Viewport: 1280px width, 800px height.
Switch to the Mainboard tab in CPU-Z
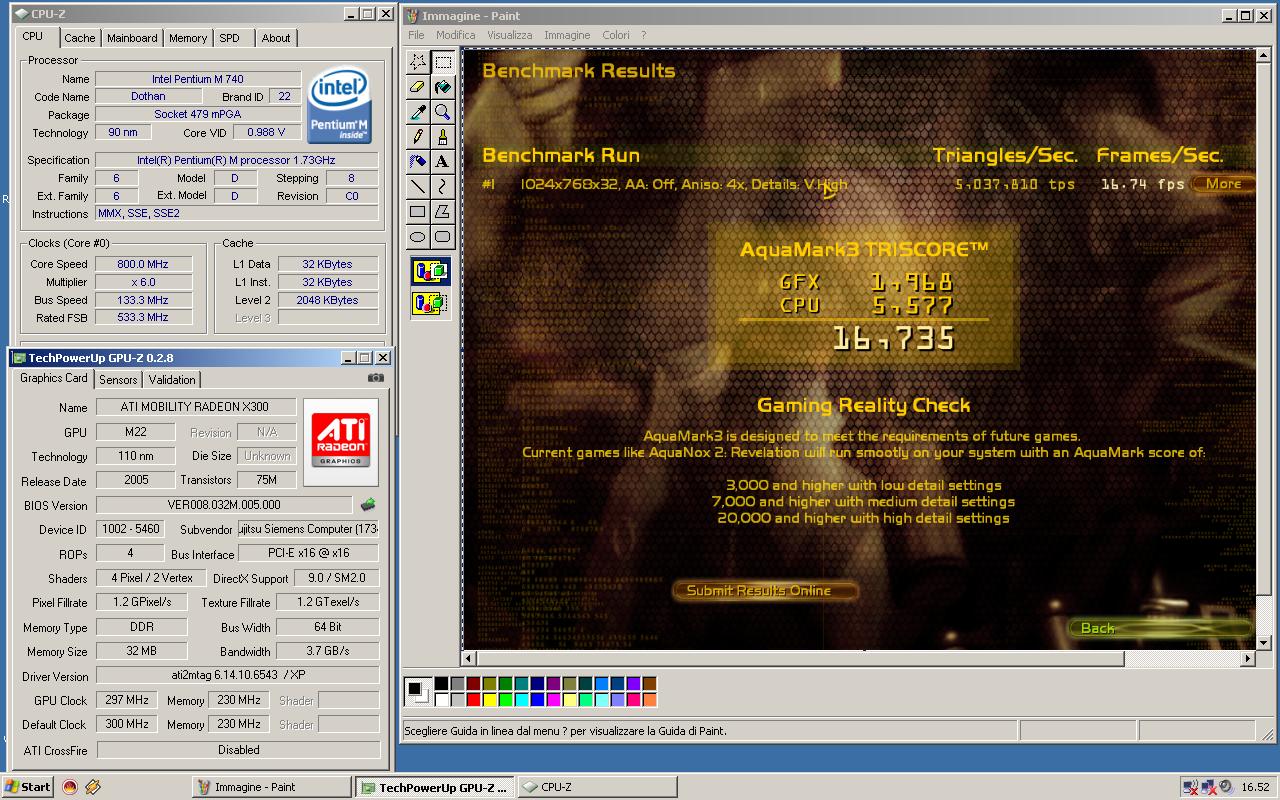coord(132,38)
